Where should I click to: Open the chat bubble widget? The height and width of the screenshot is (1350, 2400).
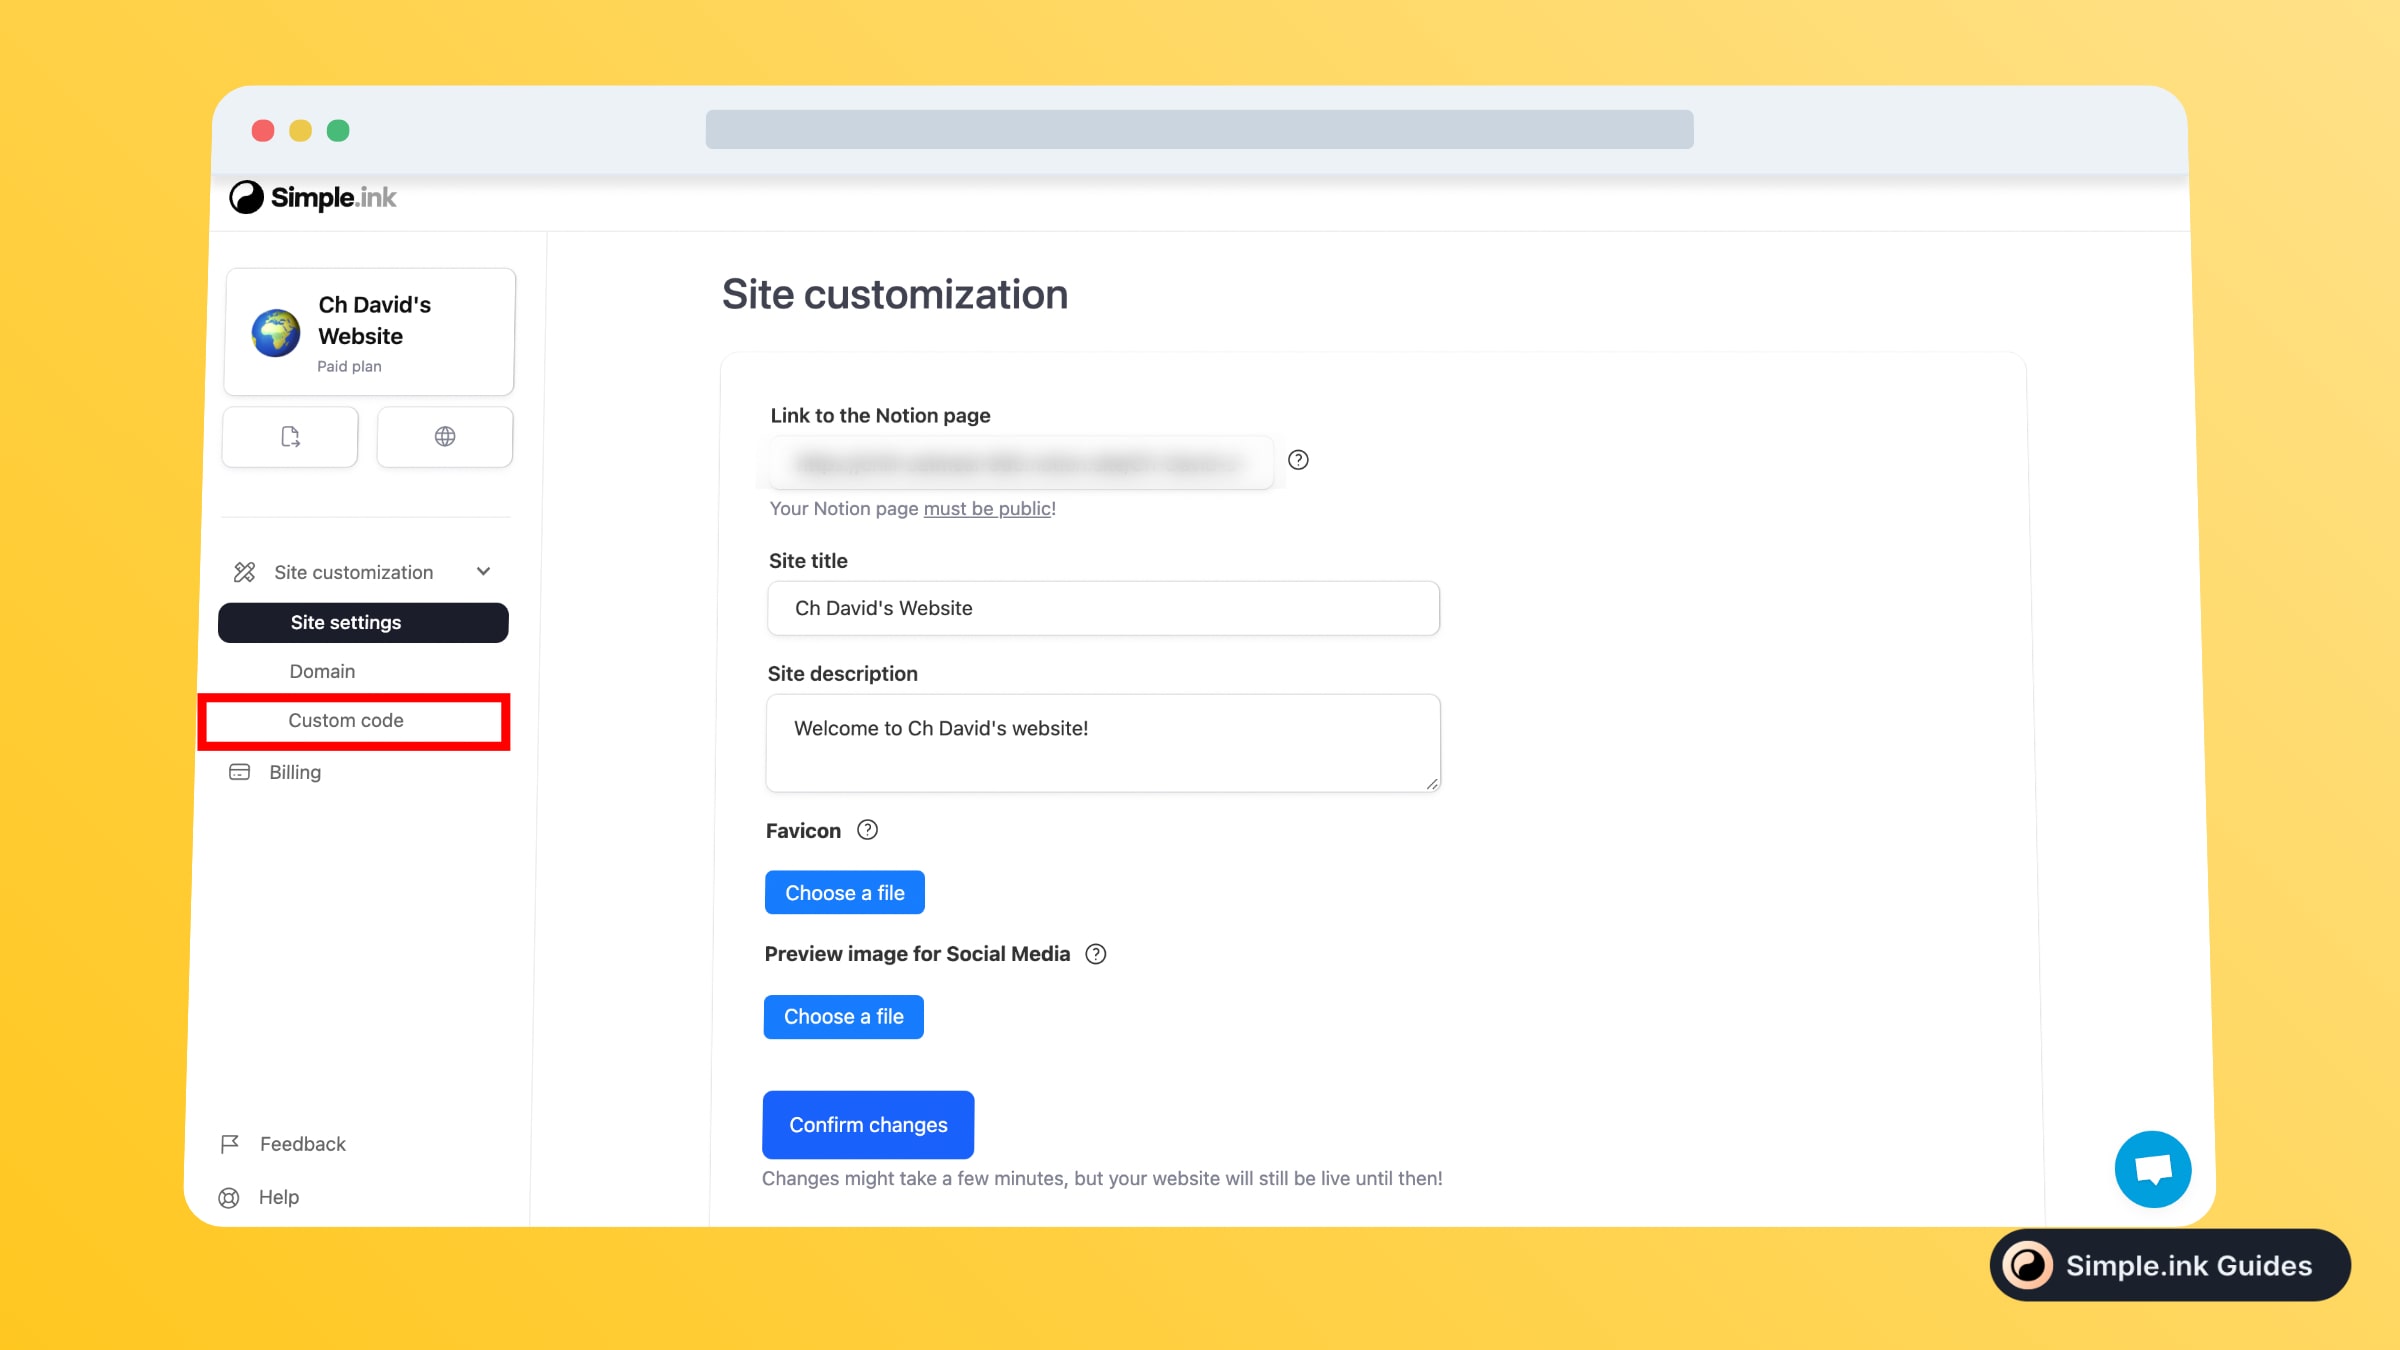pyautogui.click(x=2152, y=1168)
